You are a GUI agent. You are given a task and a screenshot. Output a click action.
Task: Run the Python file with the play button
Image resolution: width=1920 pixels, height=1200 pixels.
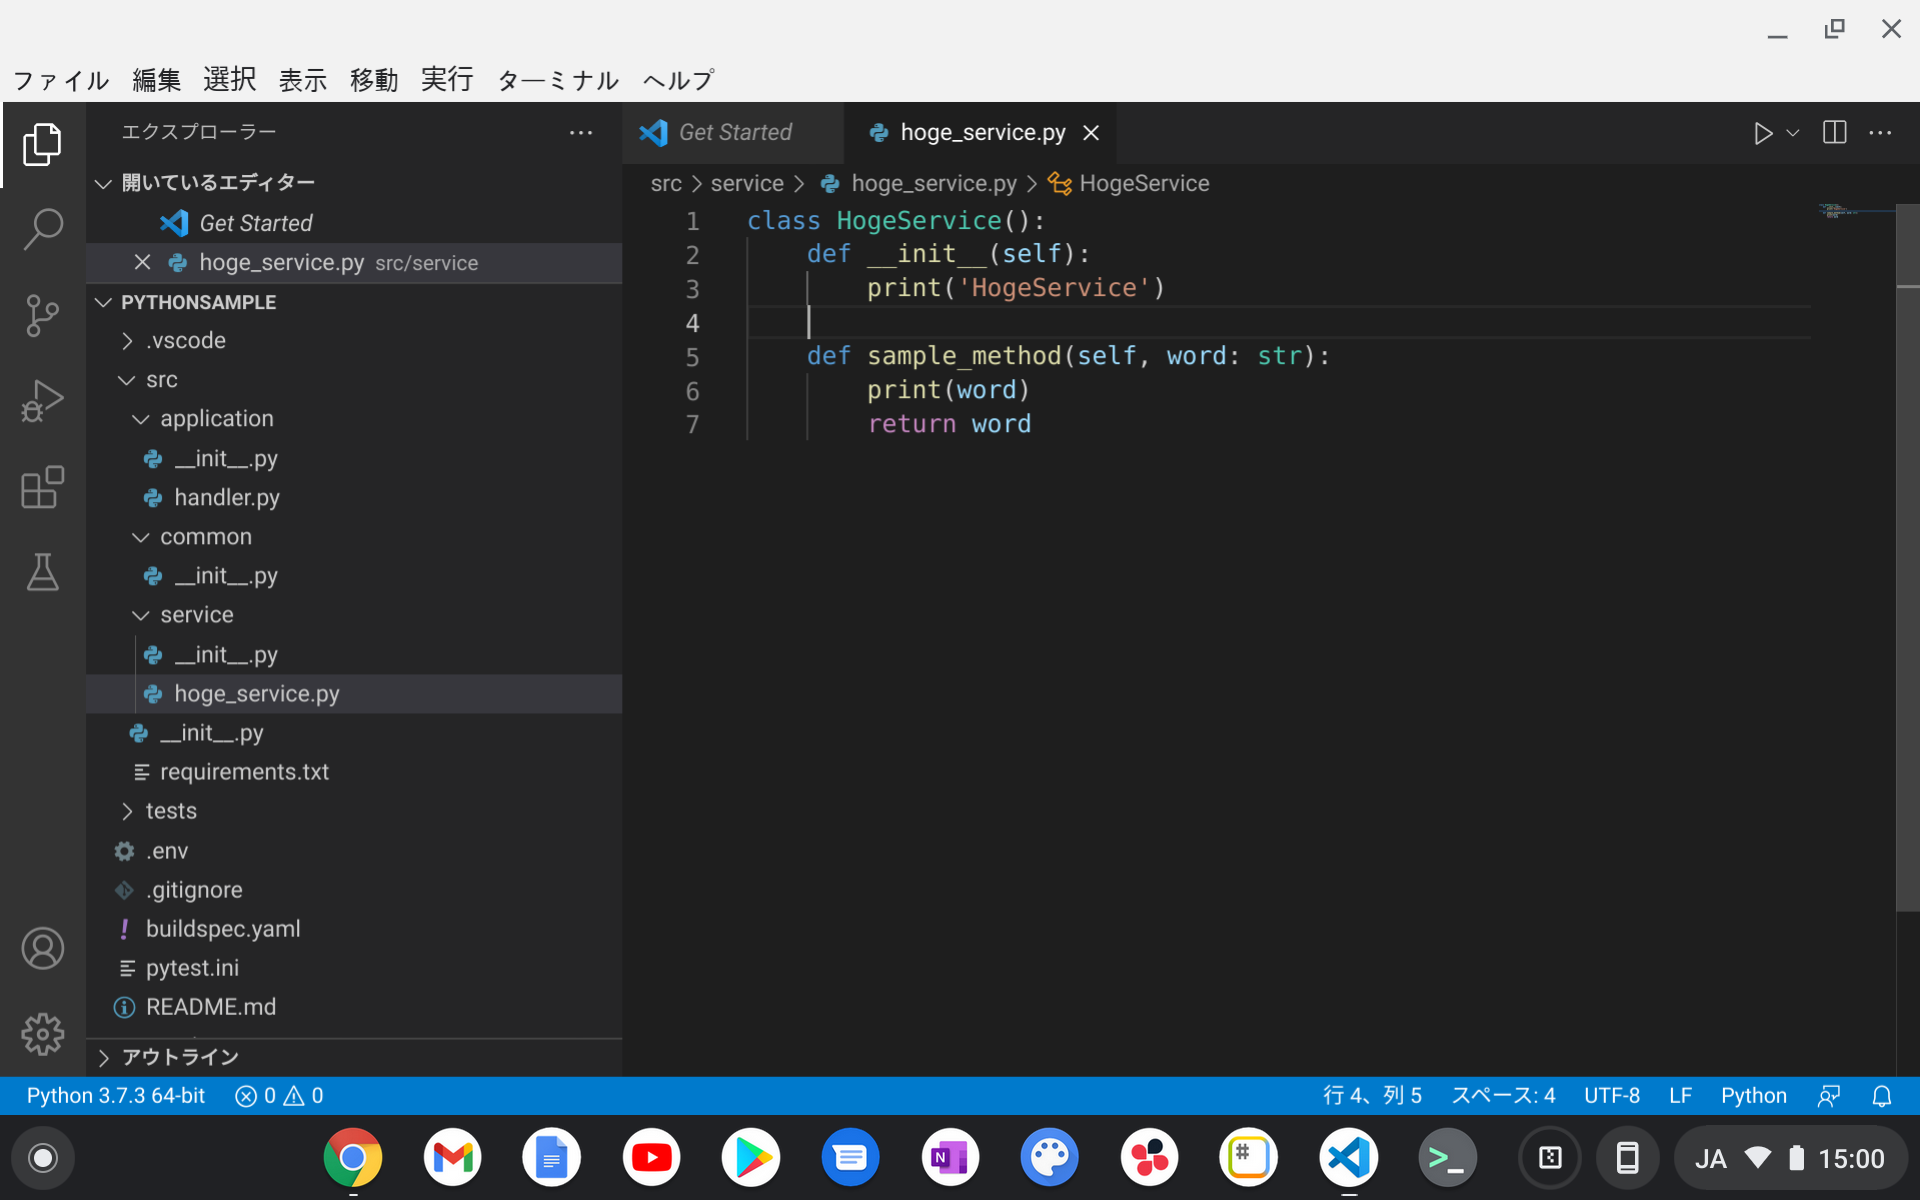pos(1763,132)
